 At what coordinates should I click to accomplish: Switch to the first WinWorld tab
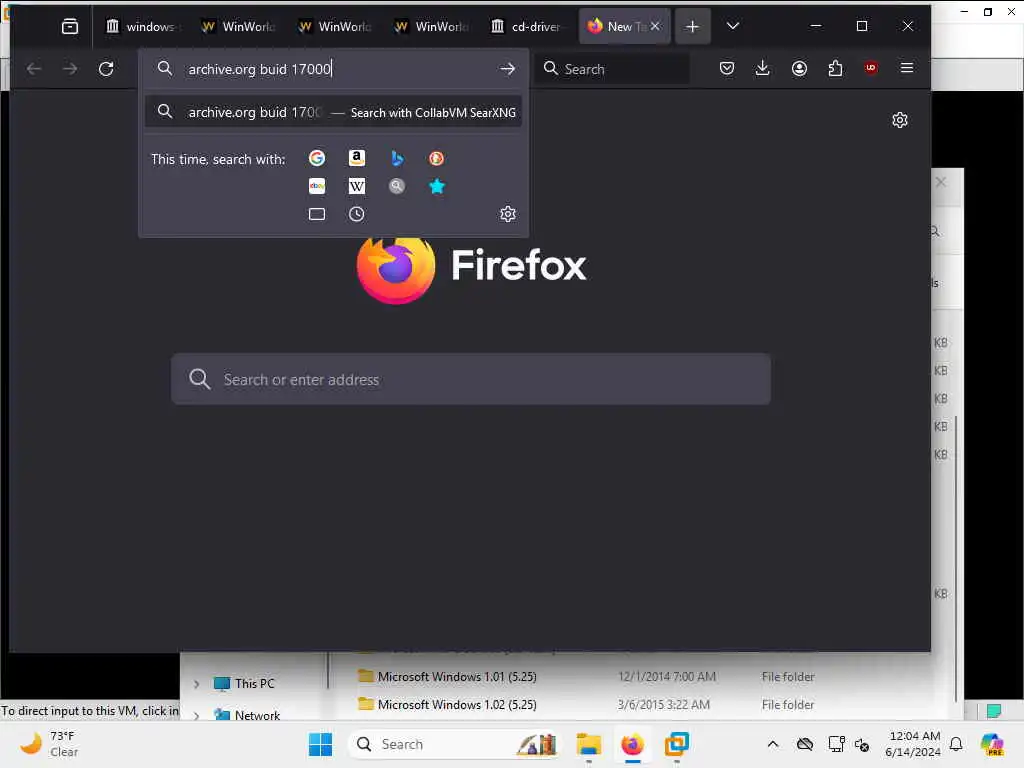(x=238, y=26)
